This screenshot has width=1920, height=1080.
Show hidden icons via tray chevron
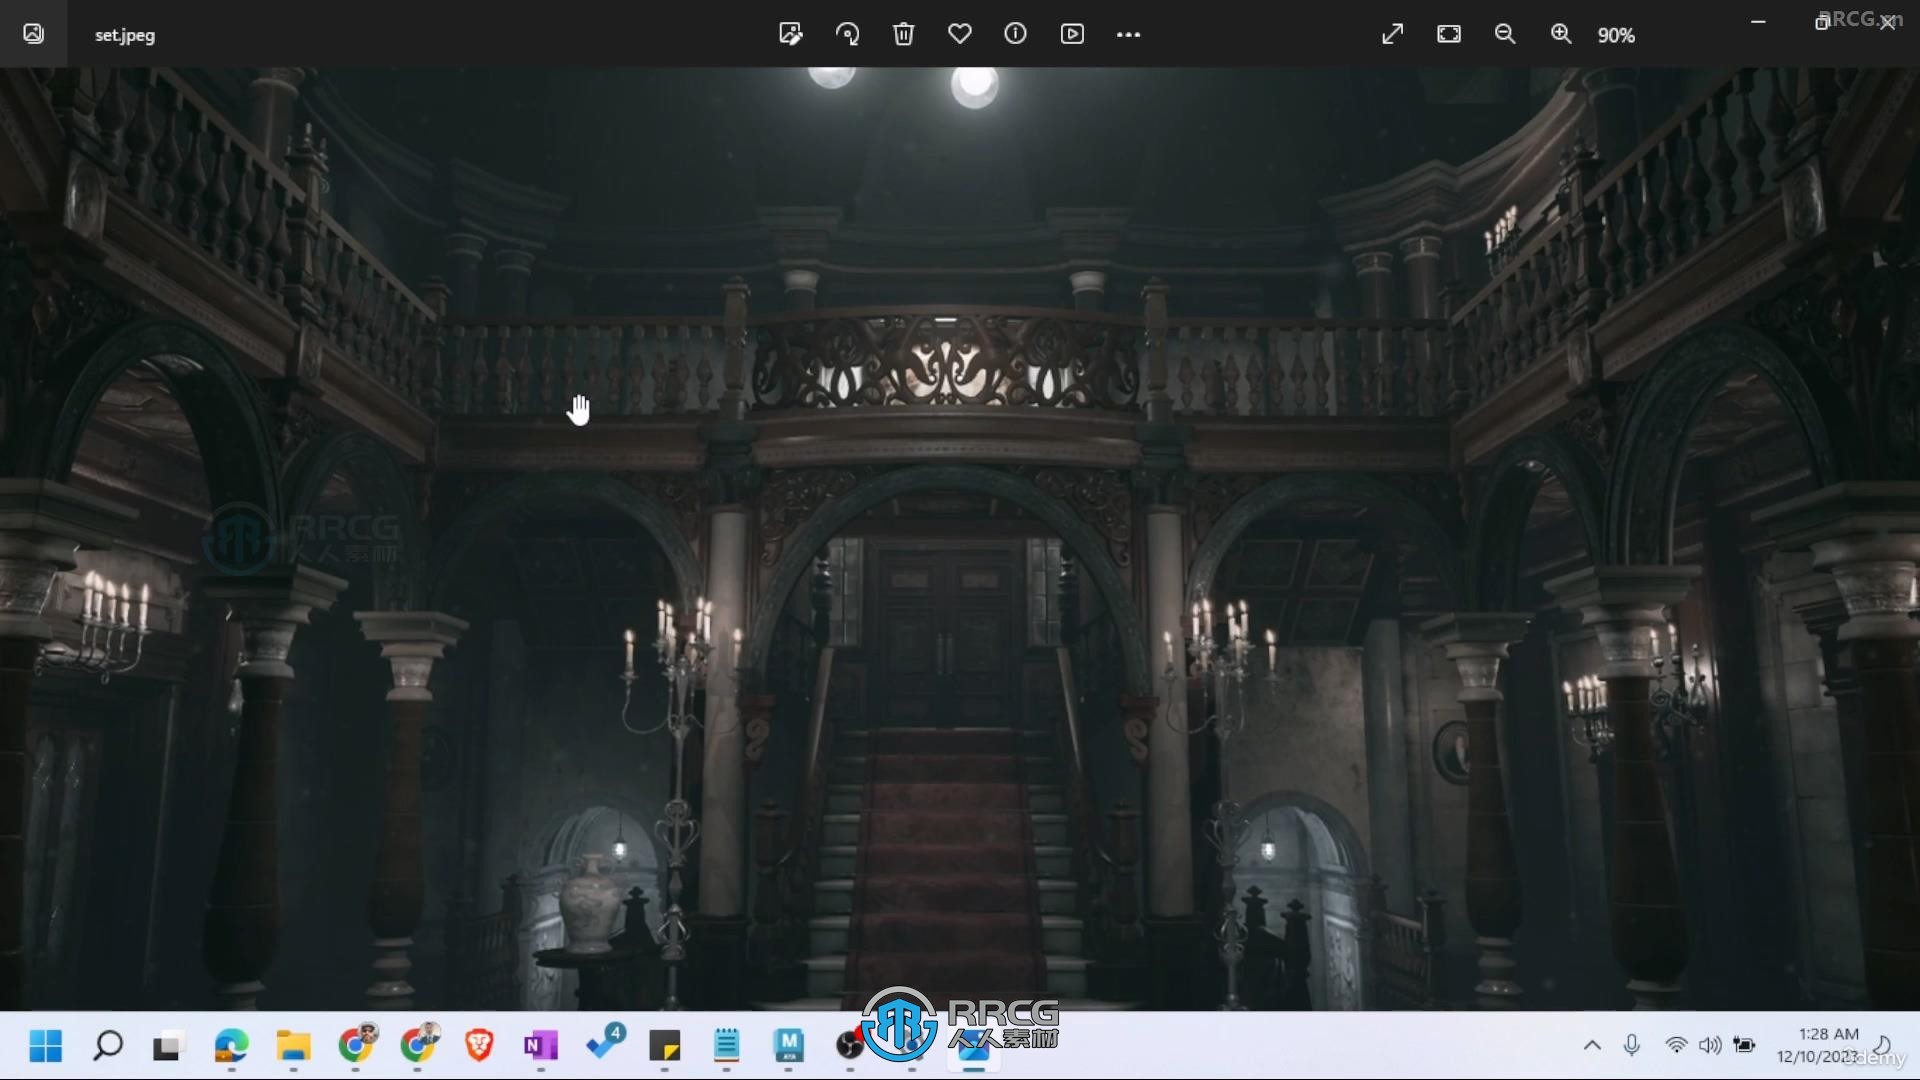tap(1592, 1046)
